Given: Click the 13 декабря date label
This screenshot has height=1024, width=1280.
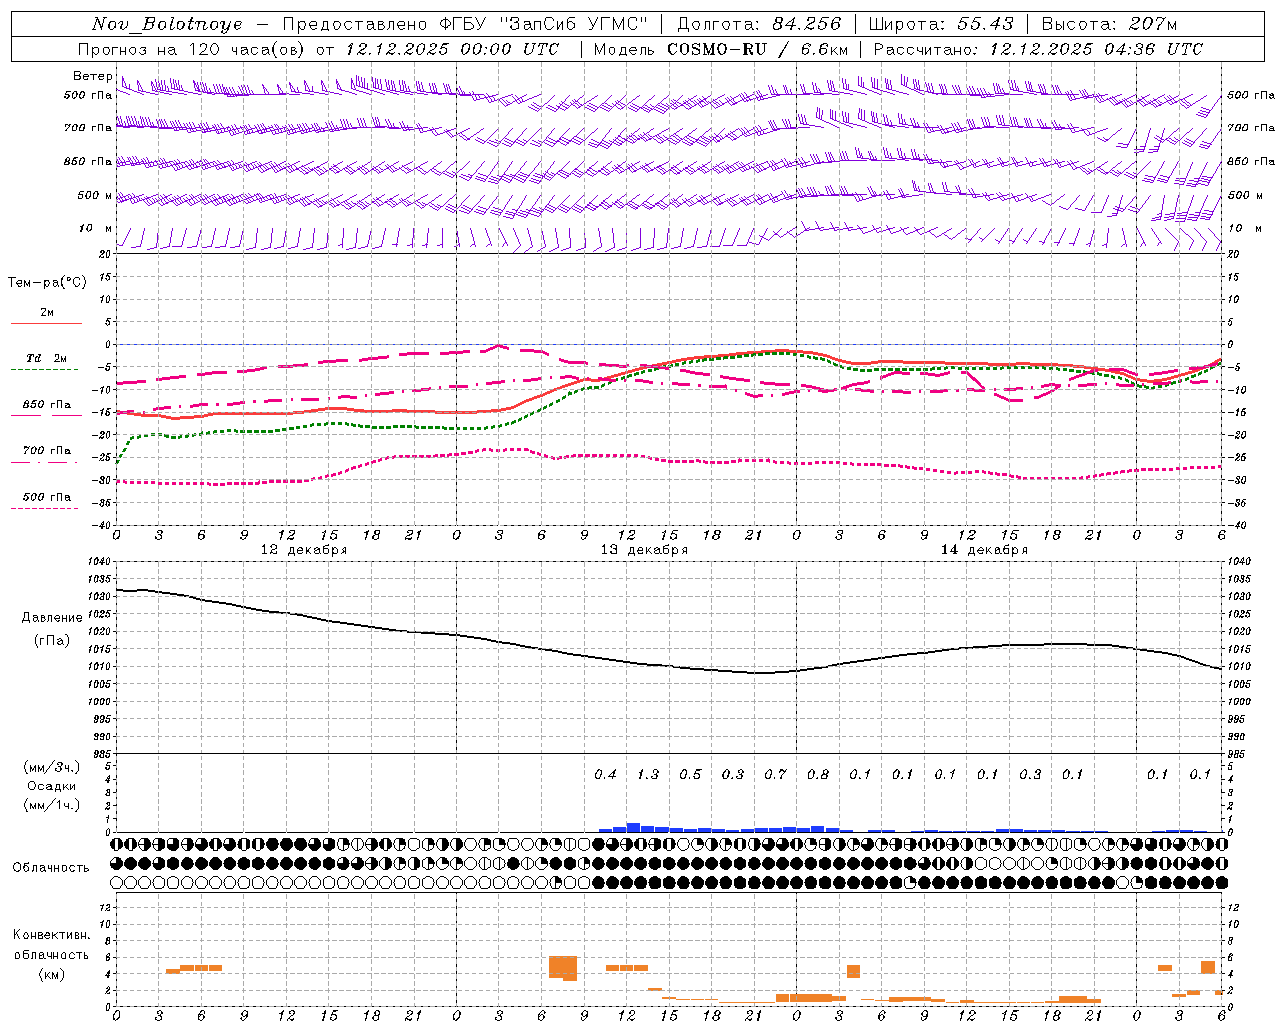Looking at the screenshot, I should pos(644,550).
